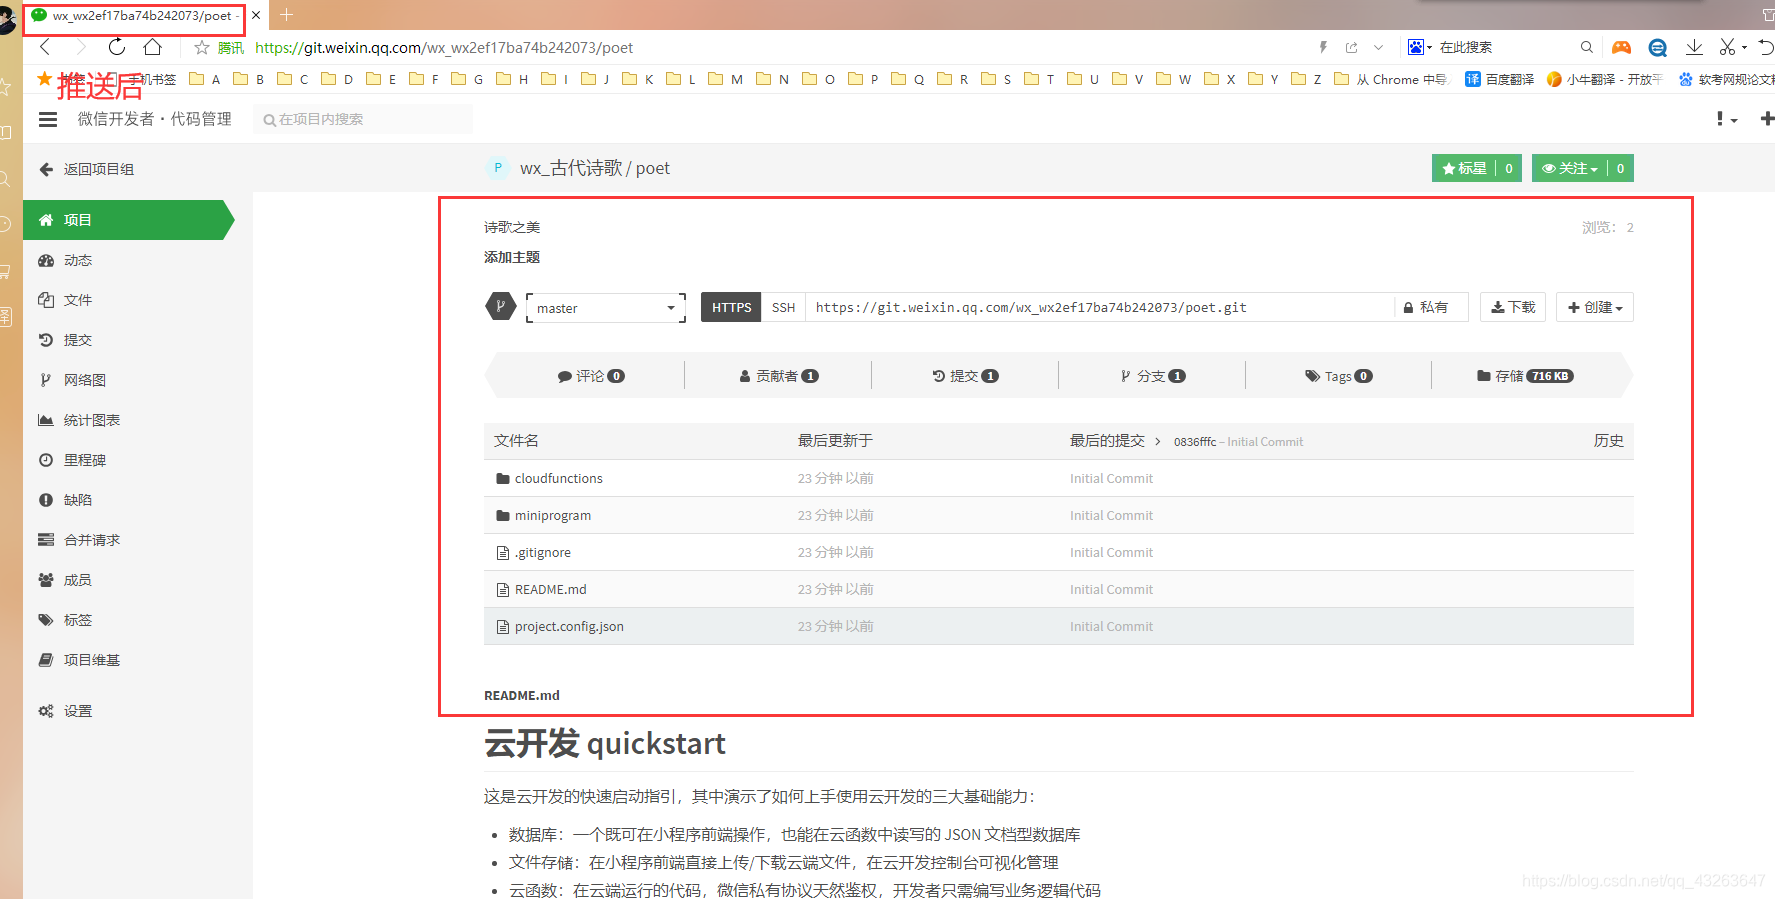Open 贡献者 contributors tab

pyautogui.click(x=778, y=376)
